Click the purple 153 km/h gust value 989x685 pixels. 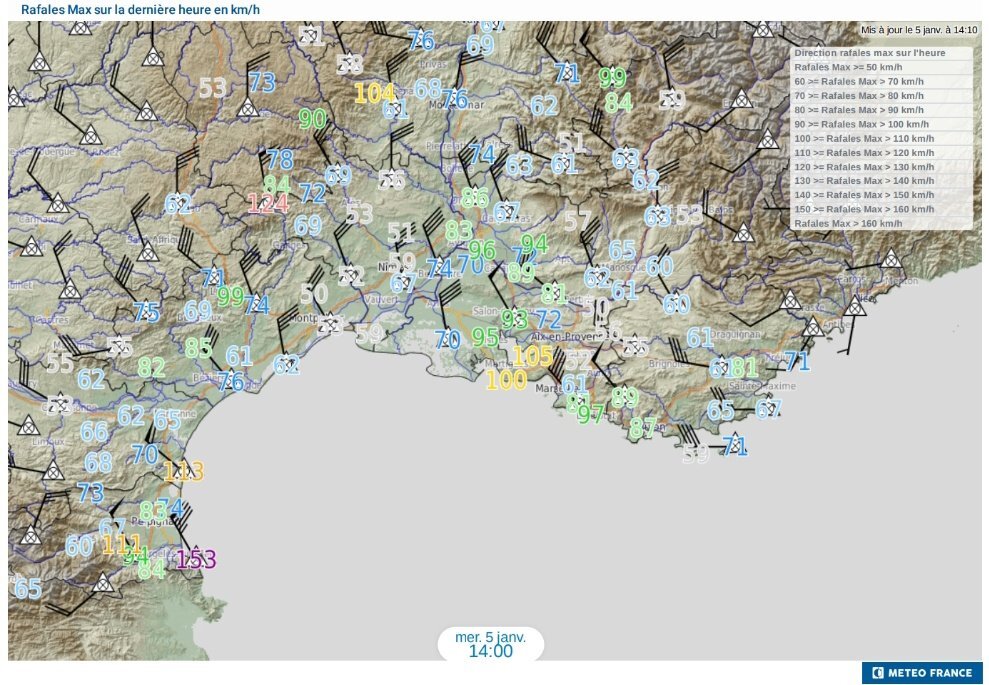point(196,560)
